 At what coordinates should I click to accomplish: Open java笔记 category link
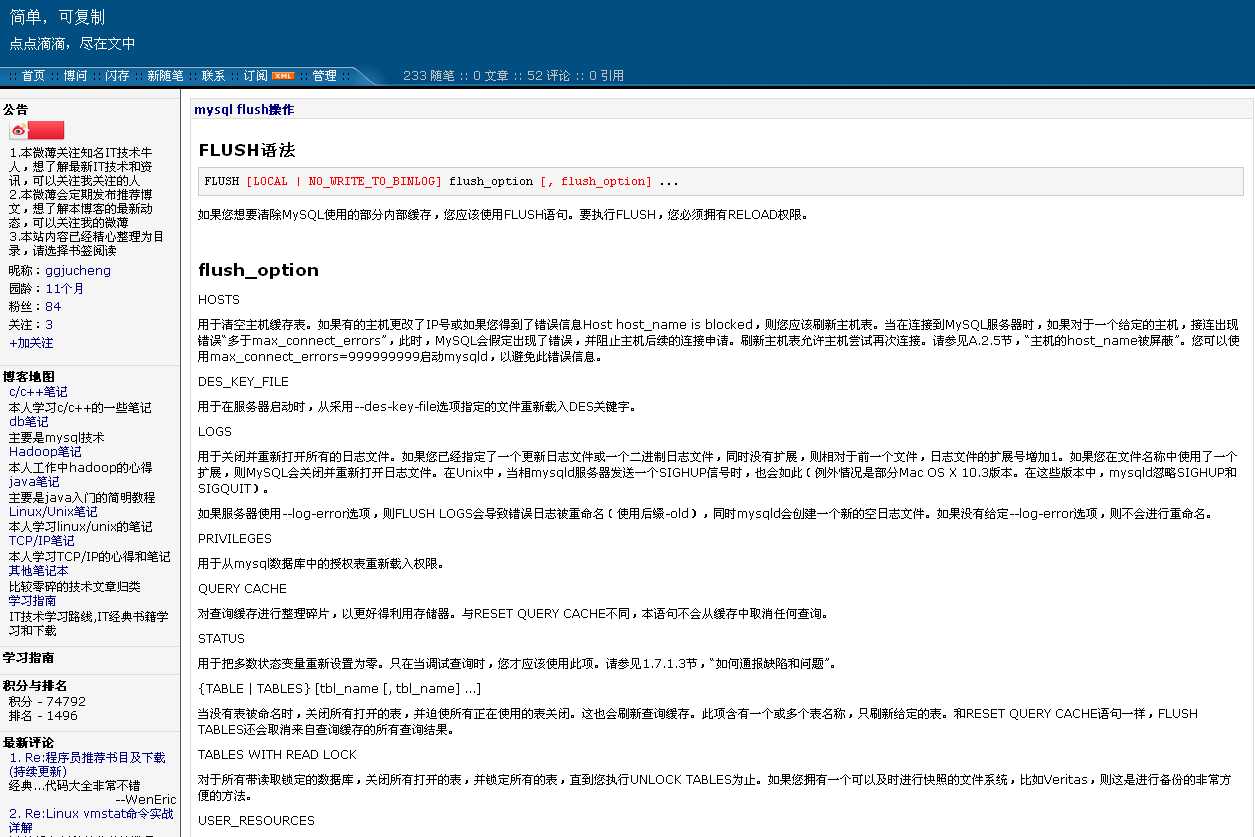pos(34,482)
